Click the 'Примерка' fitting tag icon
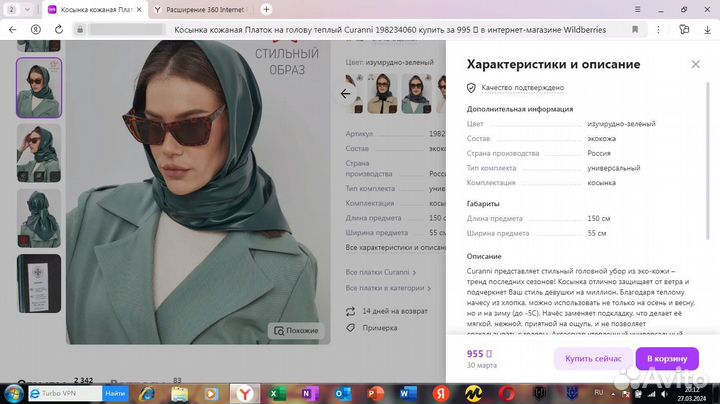720x404 pixels. 350,328
